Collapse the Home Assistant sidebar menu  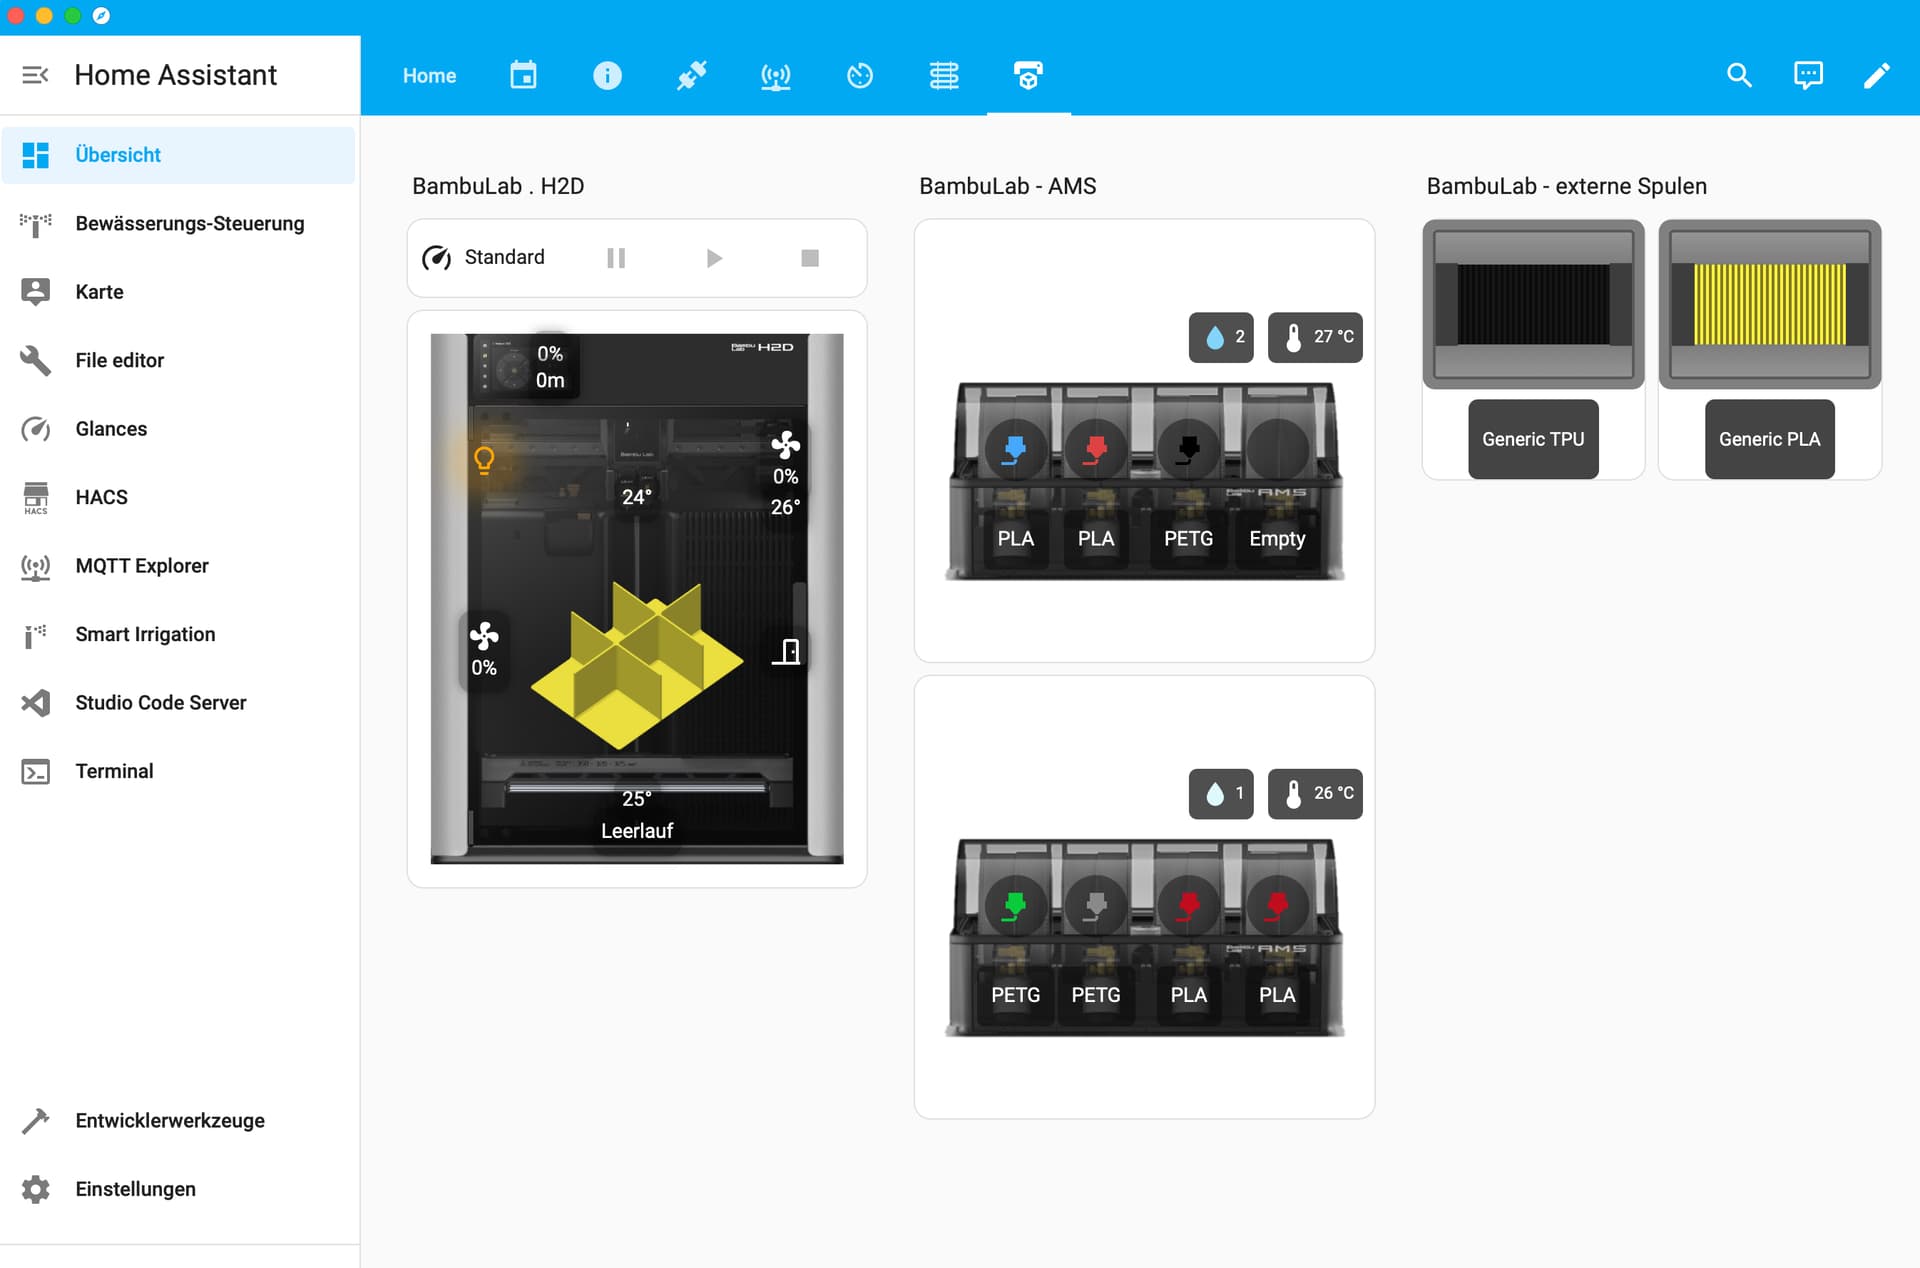click(x=35, y=75)
